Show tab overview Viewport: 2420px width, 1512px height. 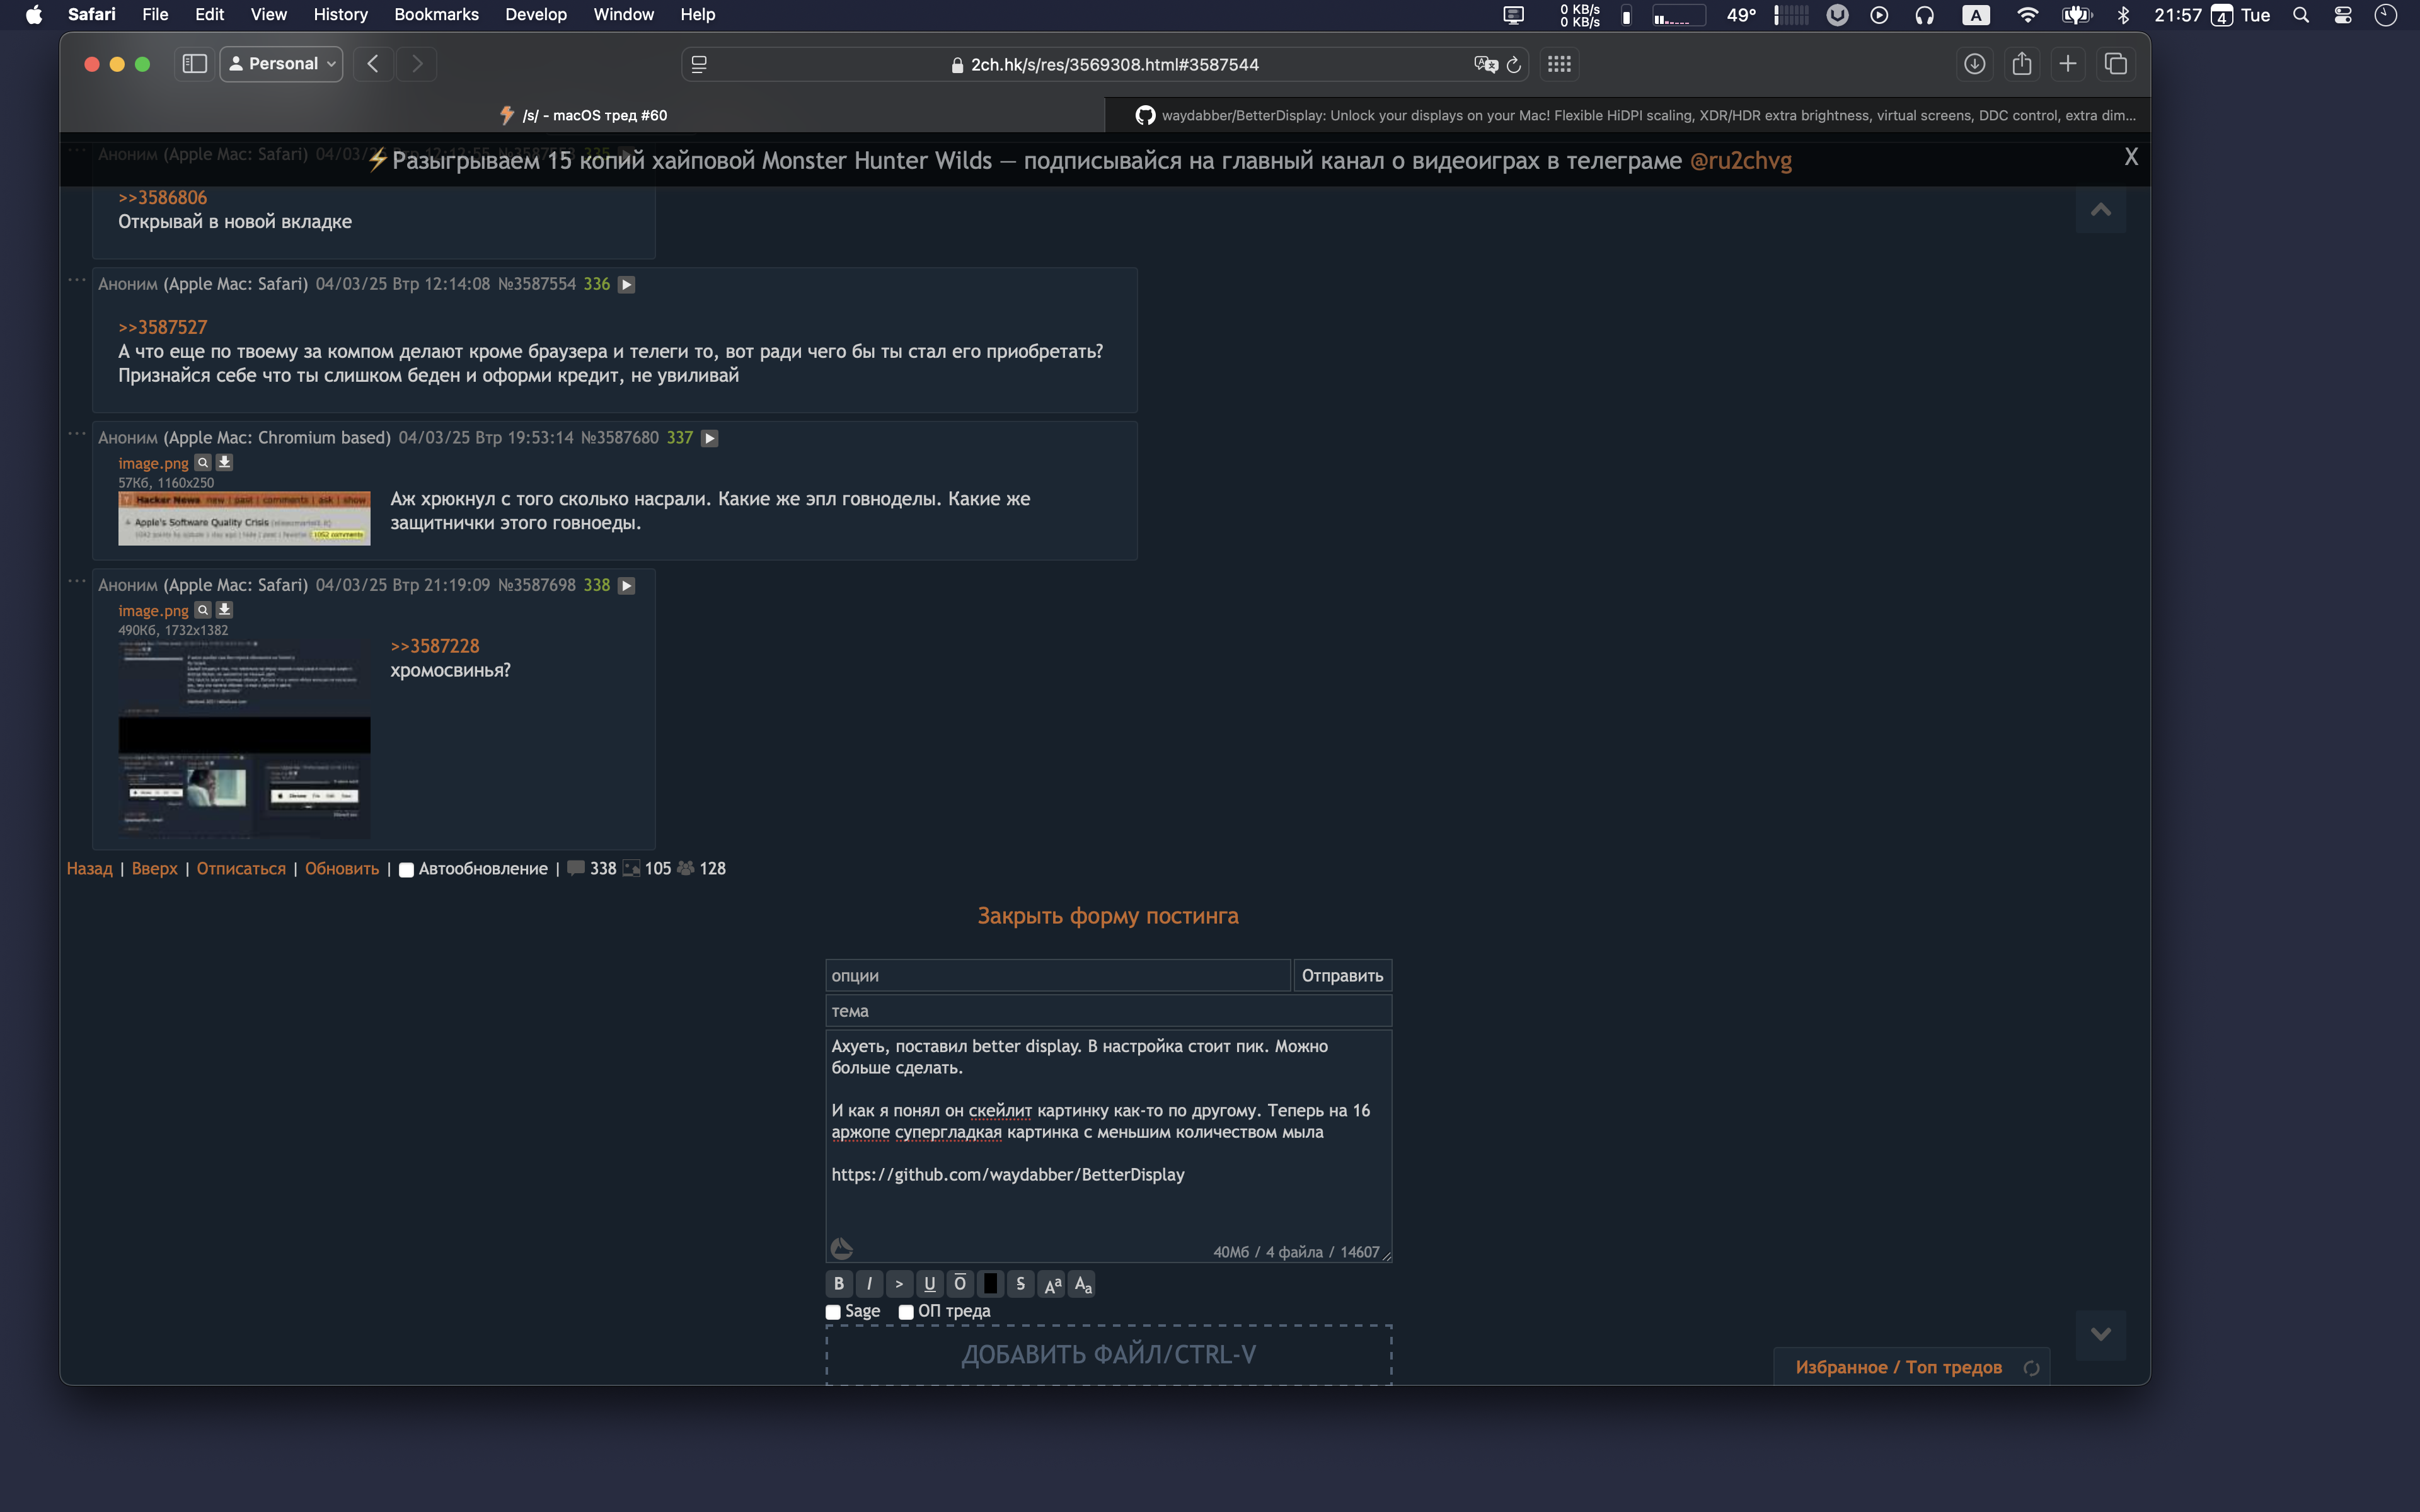click(2115, 64)
